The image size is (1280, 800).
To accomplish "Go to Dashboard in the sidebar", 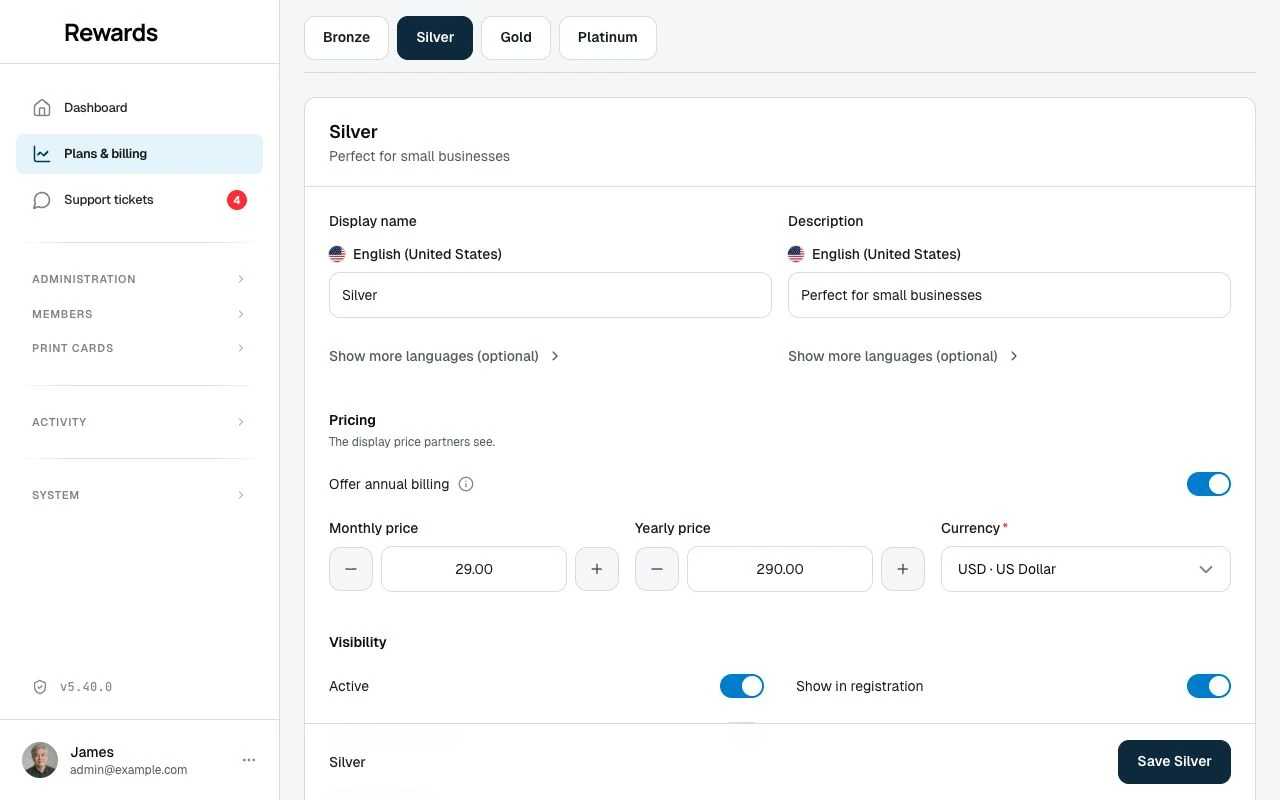I will coord(139,108).
